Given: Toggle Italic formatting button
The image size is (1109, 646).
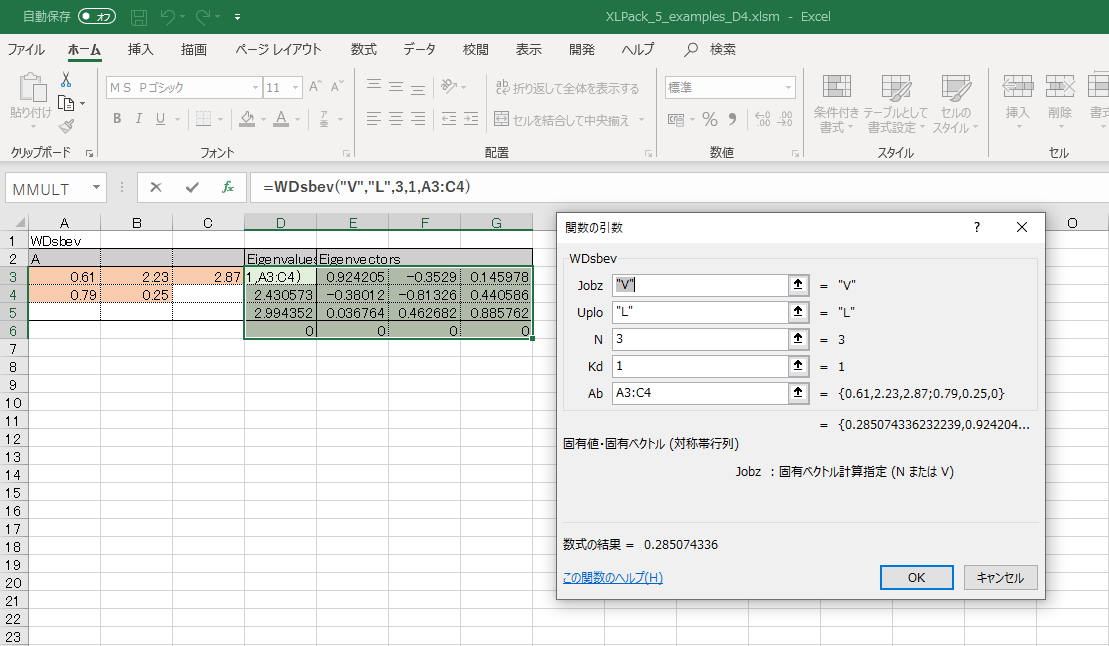Looking at the screenshot, I should tap(139, 120).
